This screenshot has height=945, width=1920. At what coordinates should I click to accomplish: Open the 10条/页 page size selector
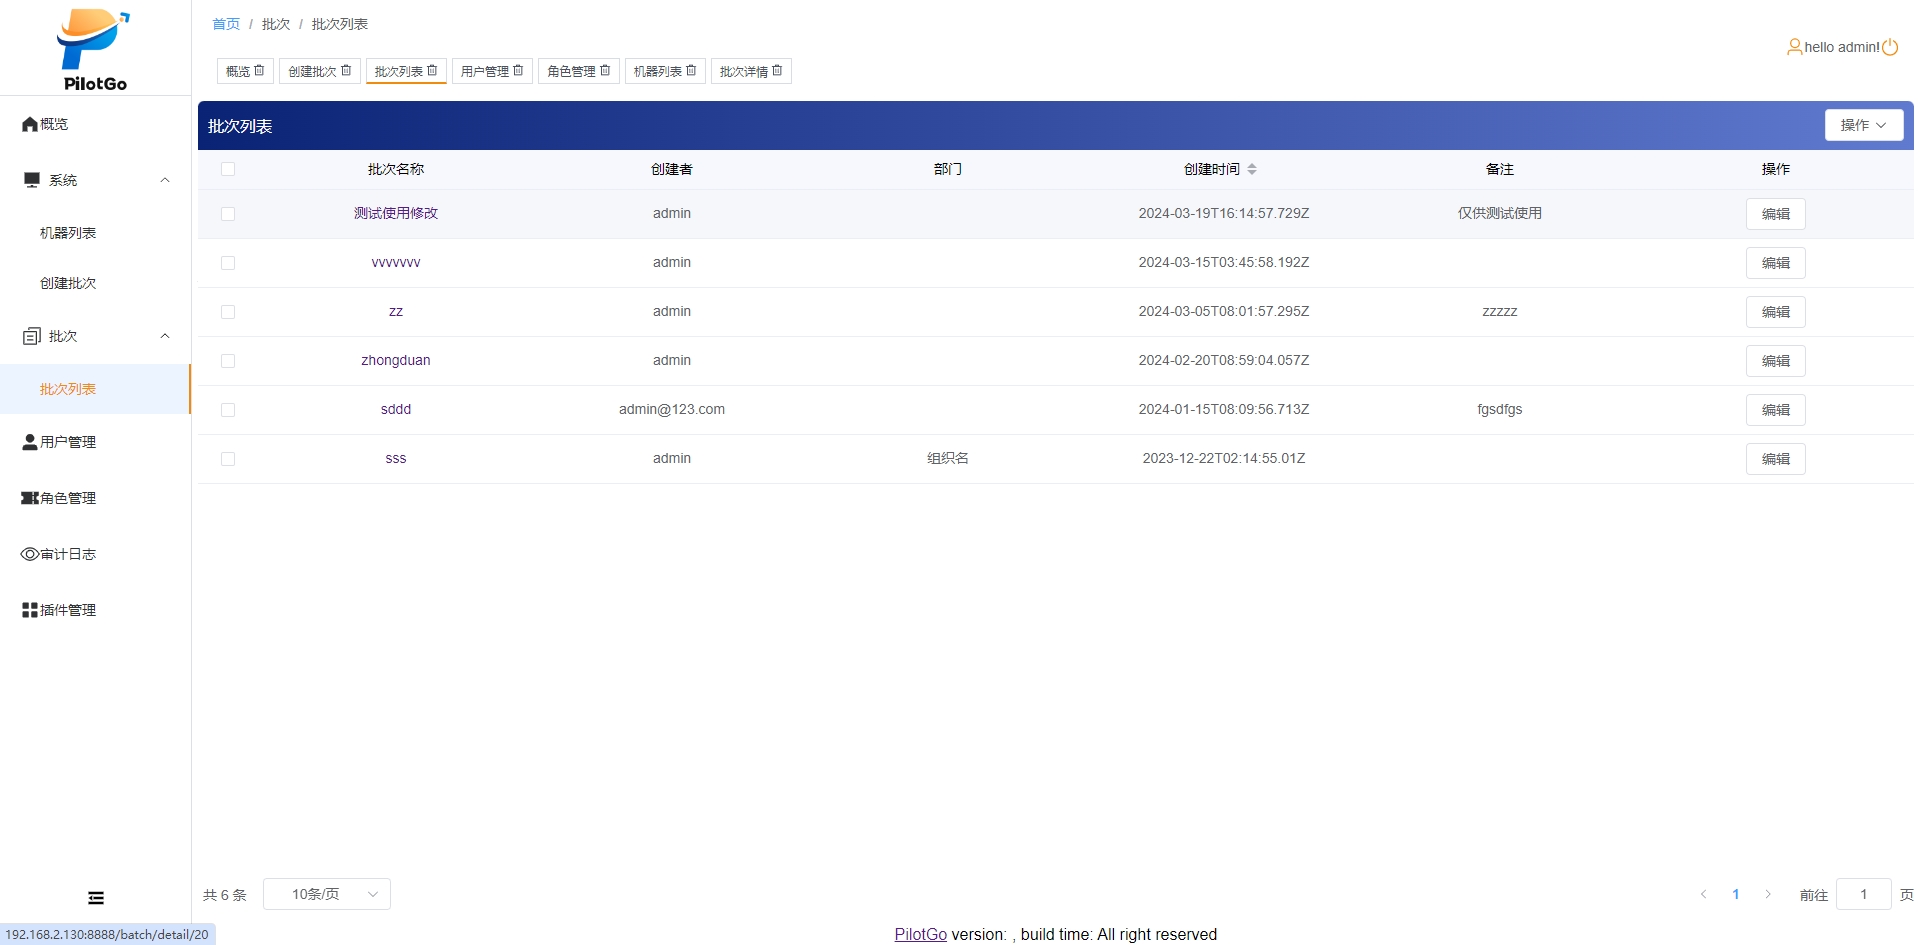point(326,894)
